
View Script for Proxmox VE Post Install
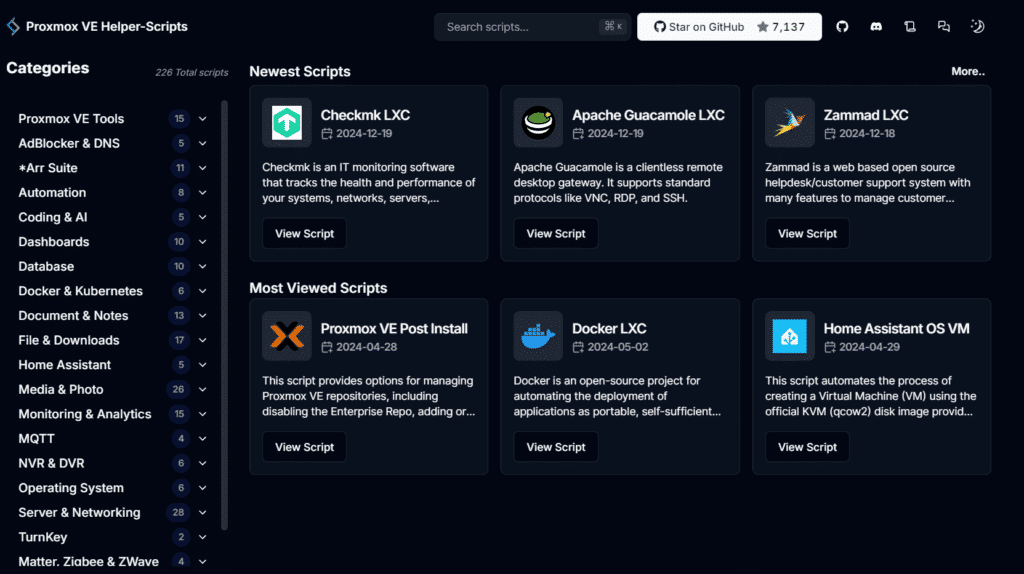[x=304, y=447]
